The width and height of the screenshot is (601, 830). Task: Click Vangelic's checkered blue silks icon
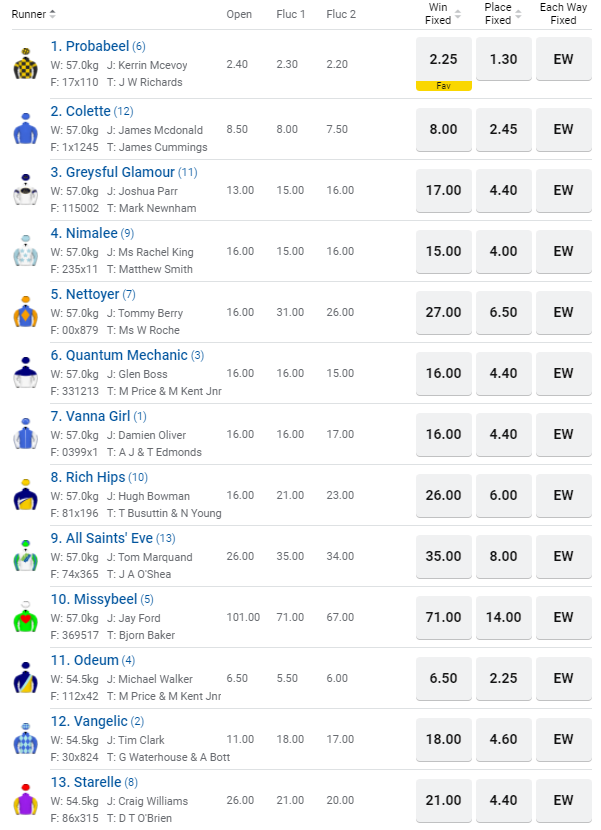click(25, 739)
